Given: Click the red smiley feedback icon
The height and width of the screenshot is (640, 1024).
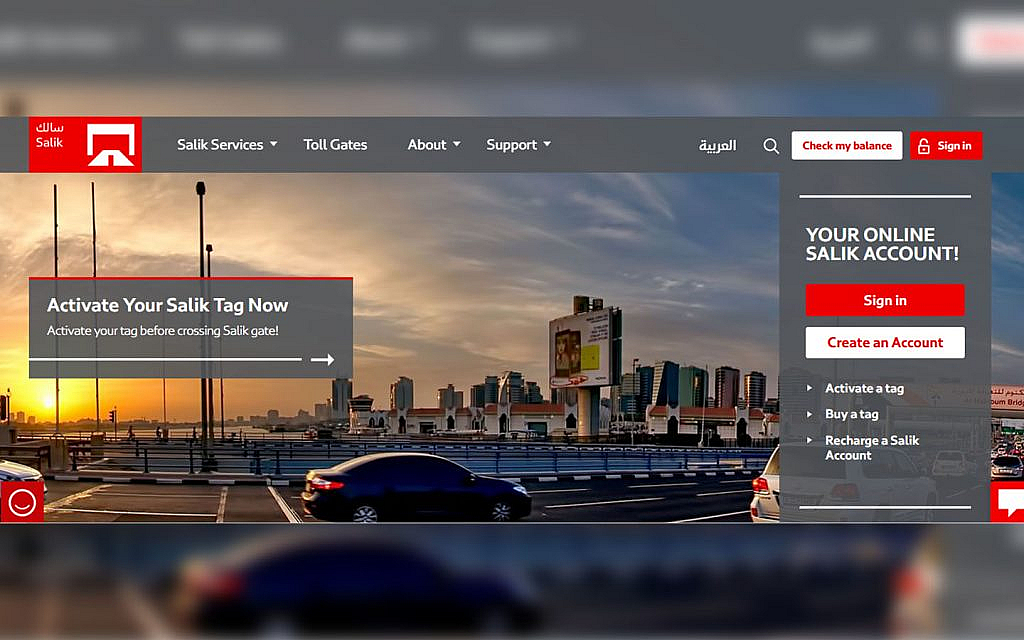Looking at the screenshot, I should click(21, 502).
